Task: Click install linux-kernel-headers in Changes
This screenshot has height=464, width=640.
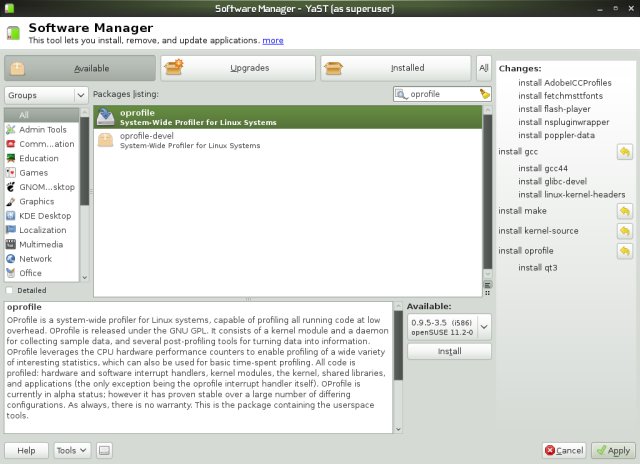Action: pyautogui.click(x=572, y=194)
